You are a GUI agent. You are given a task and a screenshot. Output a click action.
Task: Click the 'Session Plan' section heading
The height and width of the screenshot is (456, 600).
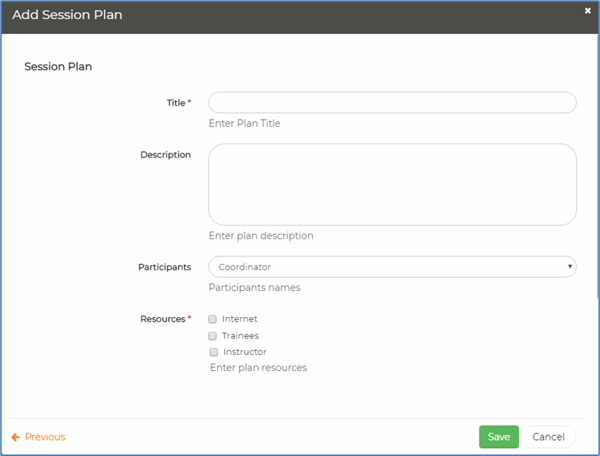pyautogui.click(x=58, y=67)
